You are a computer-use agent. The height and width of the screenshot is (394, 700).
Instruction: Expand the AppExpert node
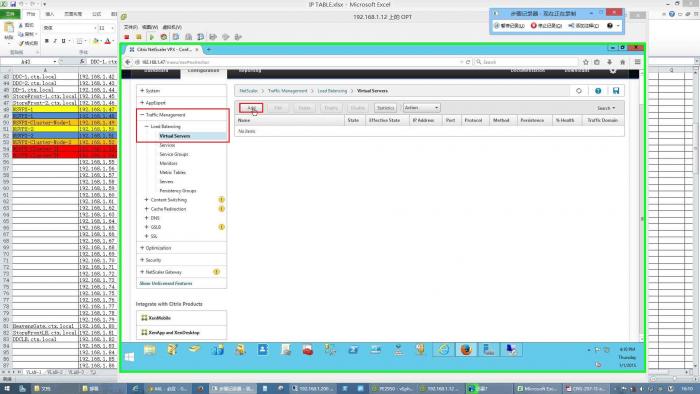(x=142, y=103)
